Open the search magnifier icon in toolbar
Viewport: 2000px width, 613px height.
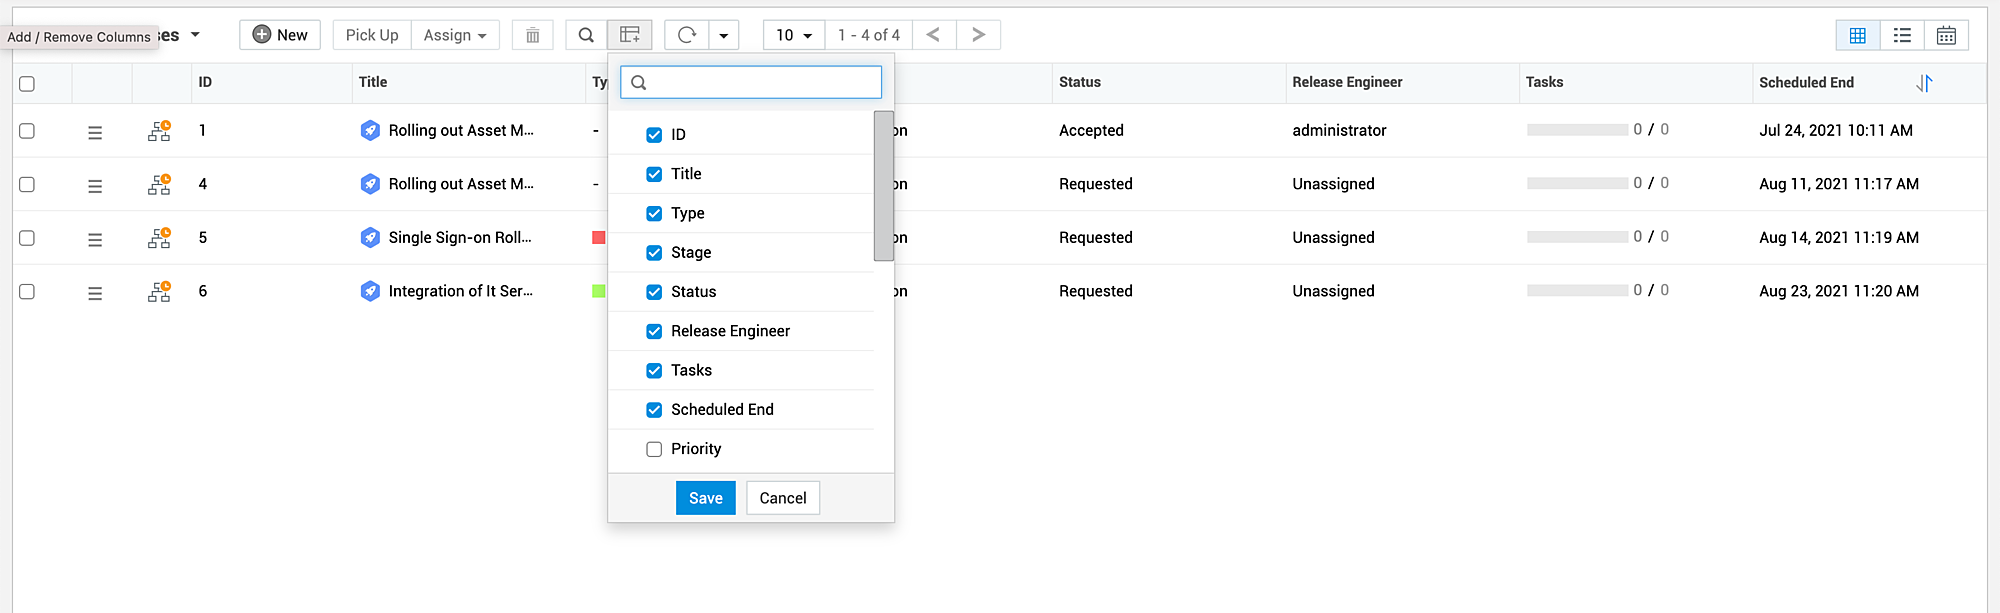[586, 35]
